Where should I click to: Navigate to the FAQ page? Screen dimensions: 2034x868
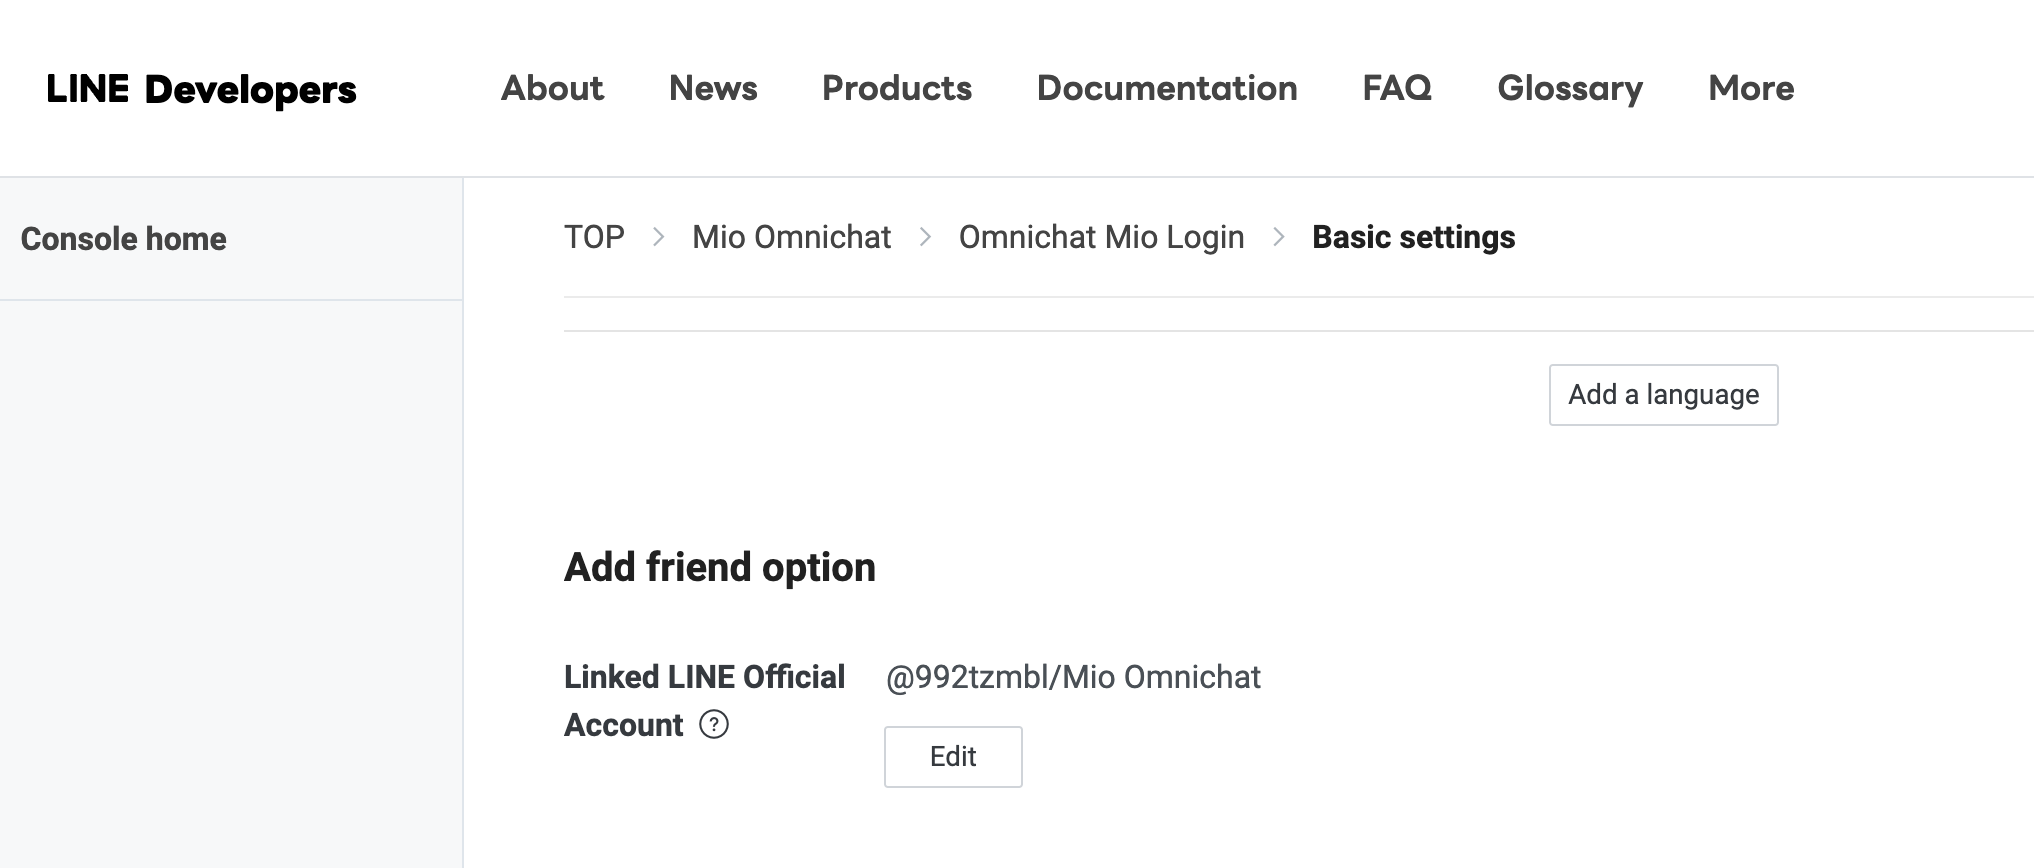click(x=1397, y=88)
